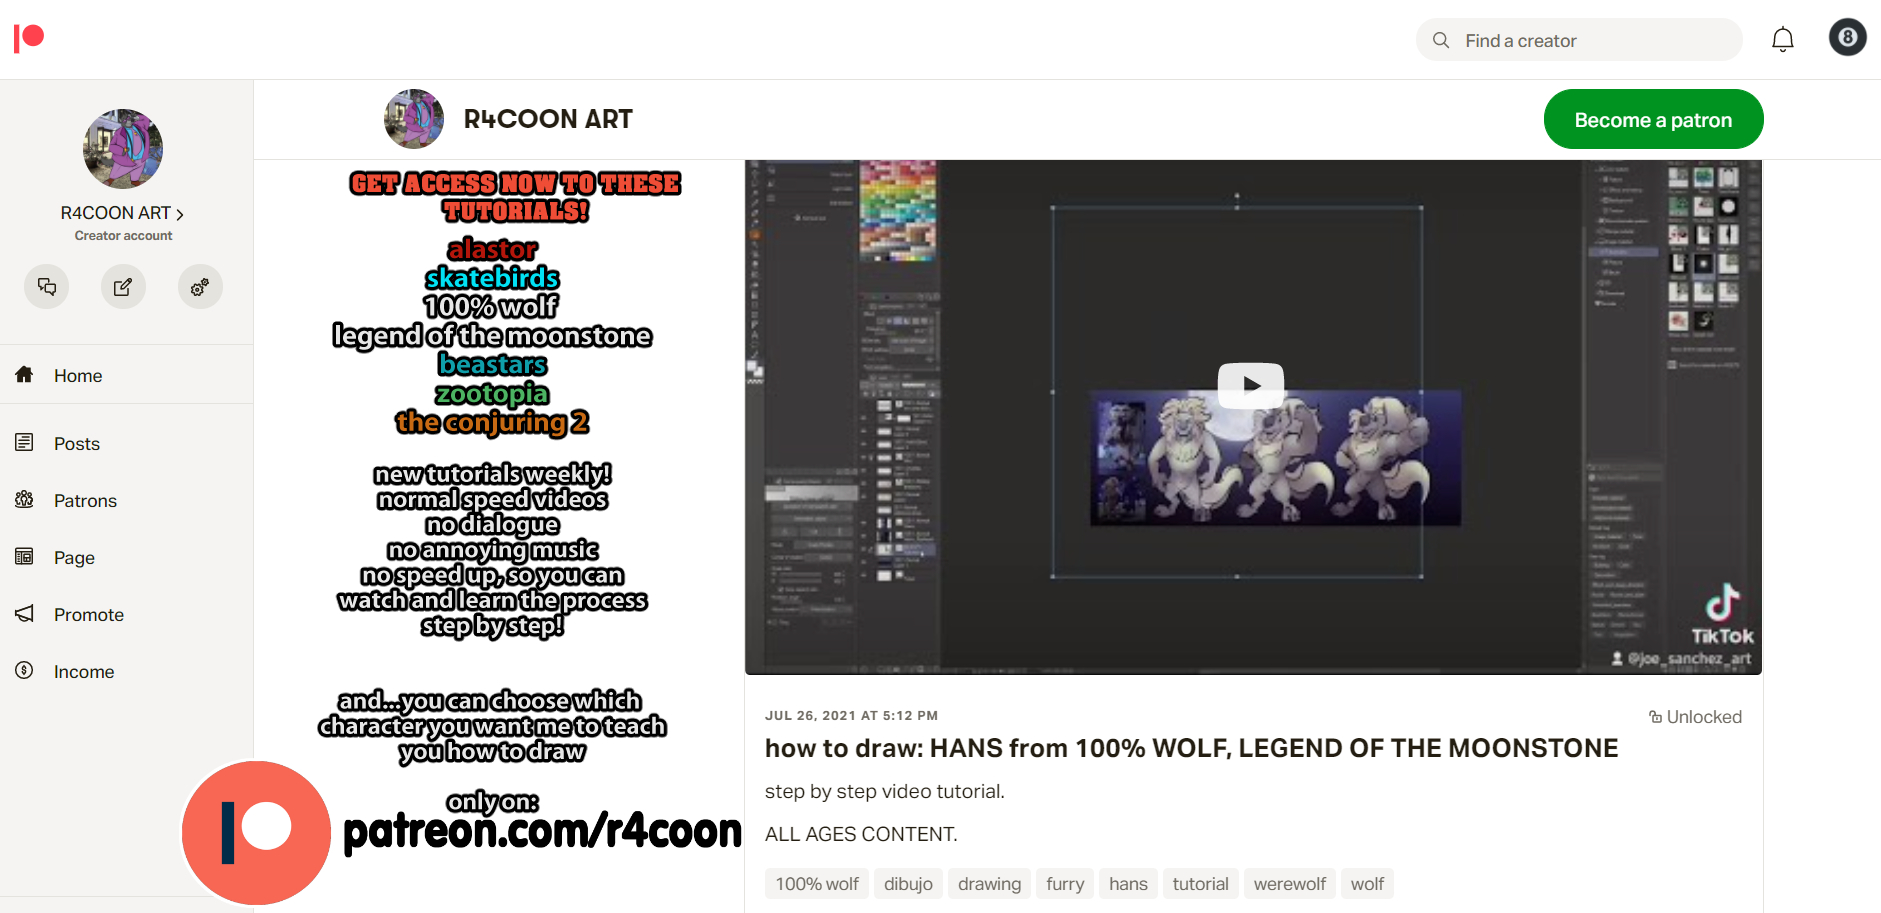Expand the R4COON ART account chevron

pyautogui.click(x=180, y=214)
